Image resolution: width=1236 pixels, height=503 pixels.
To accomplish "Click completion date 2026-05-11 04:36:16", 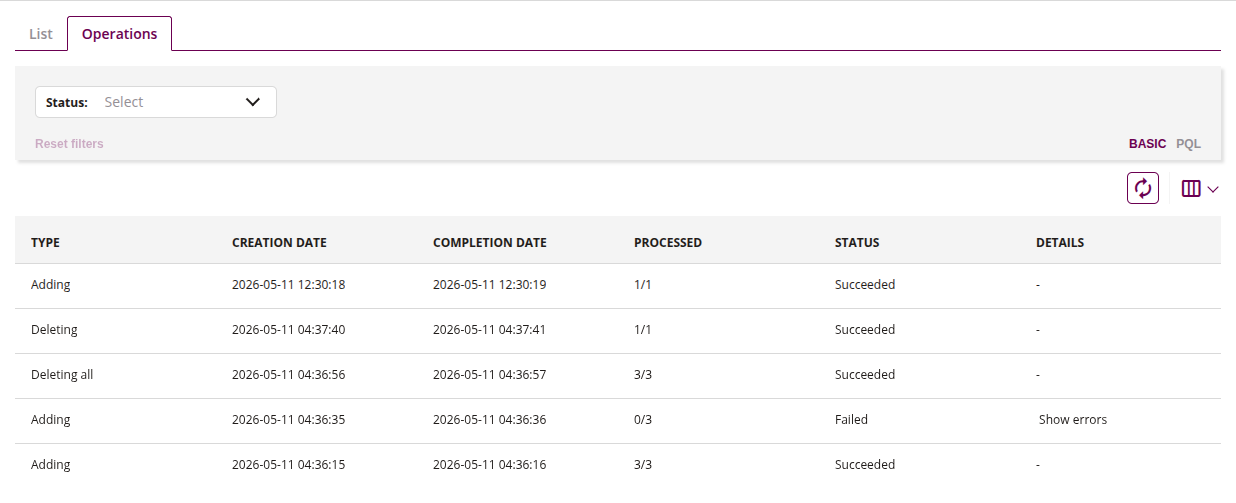I will click(x=489, y=465).
